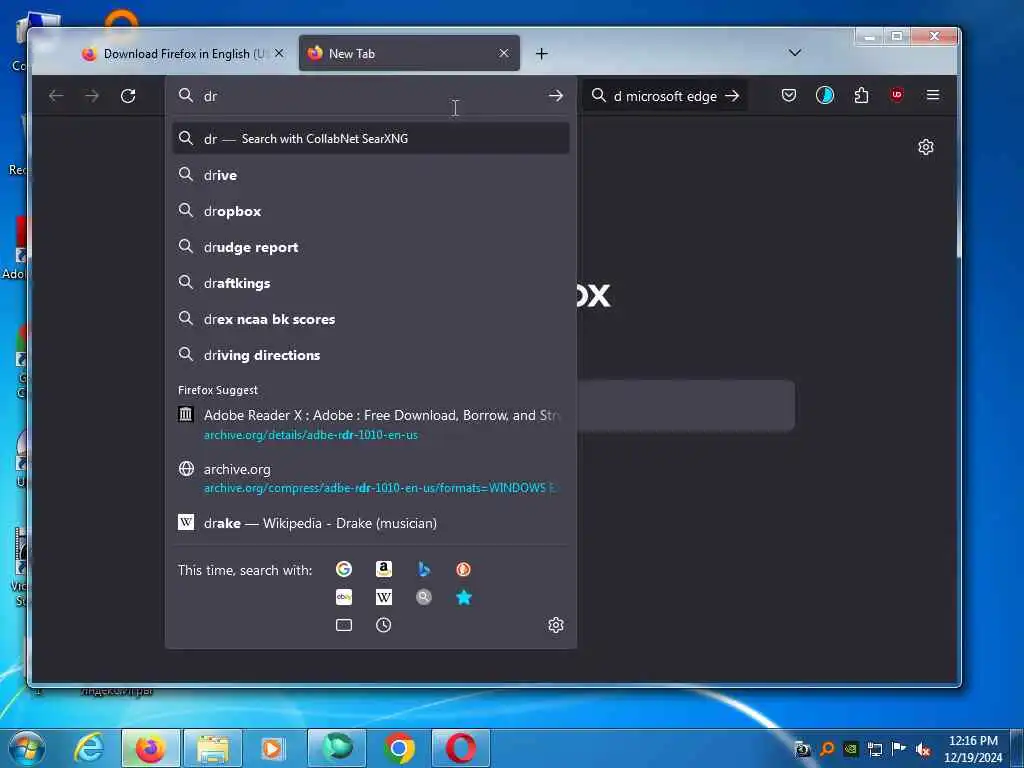Image resolution: width=1024 pixels, height=768 pixels.
Task: Search this time with Amazon
Action: tap(384, 569)
